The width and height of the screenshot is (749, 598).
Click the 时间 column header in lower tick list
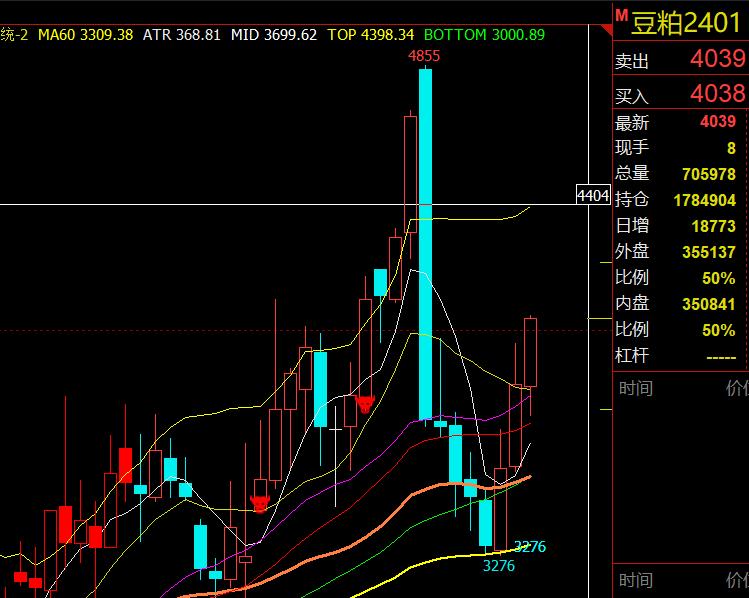click(635, 580)
